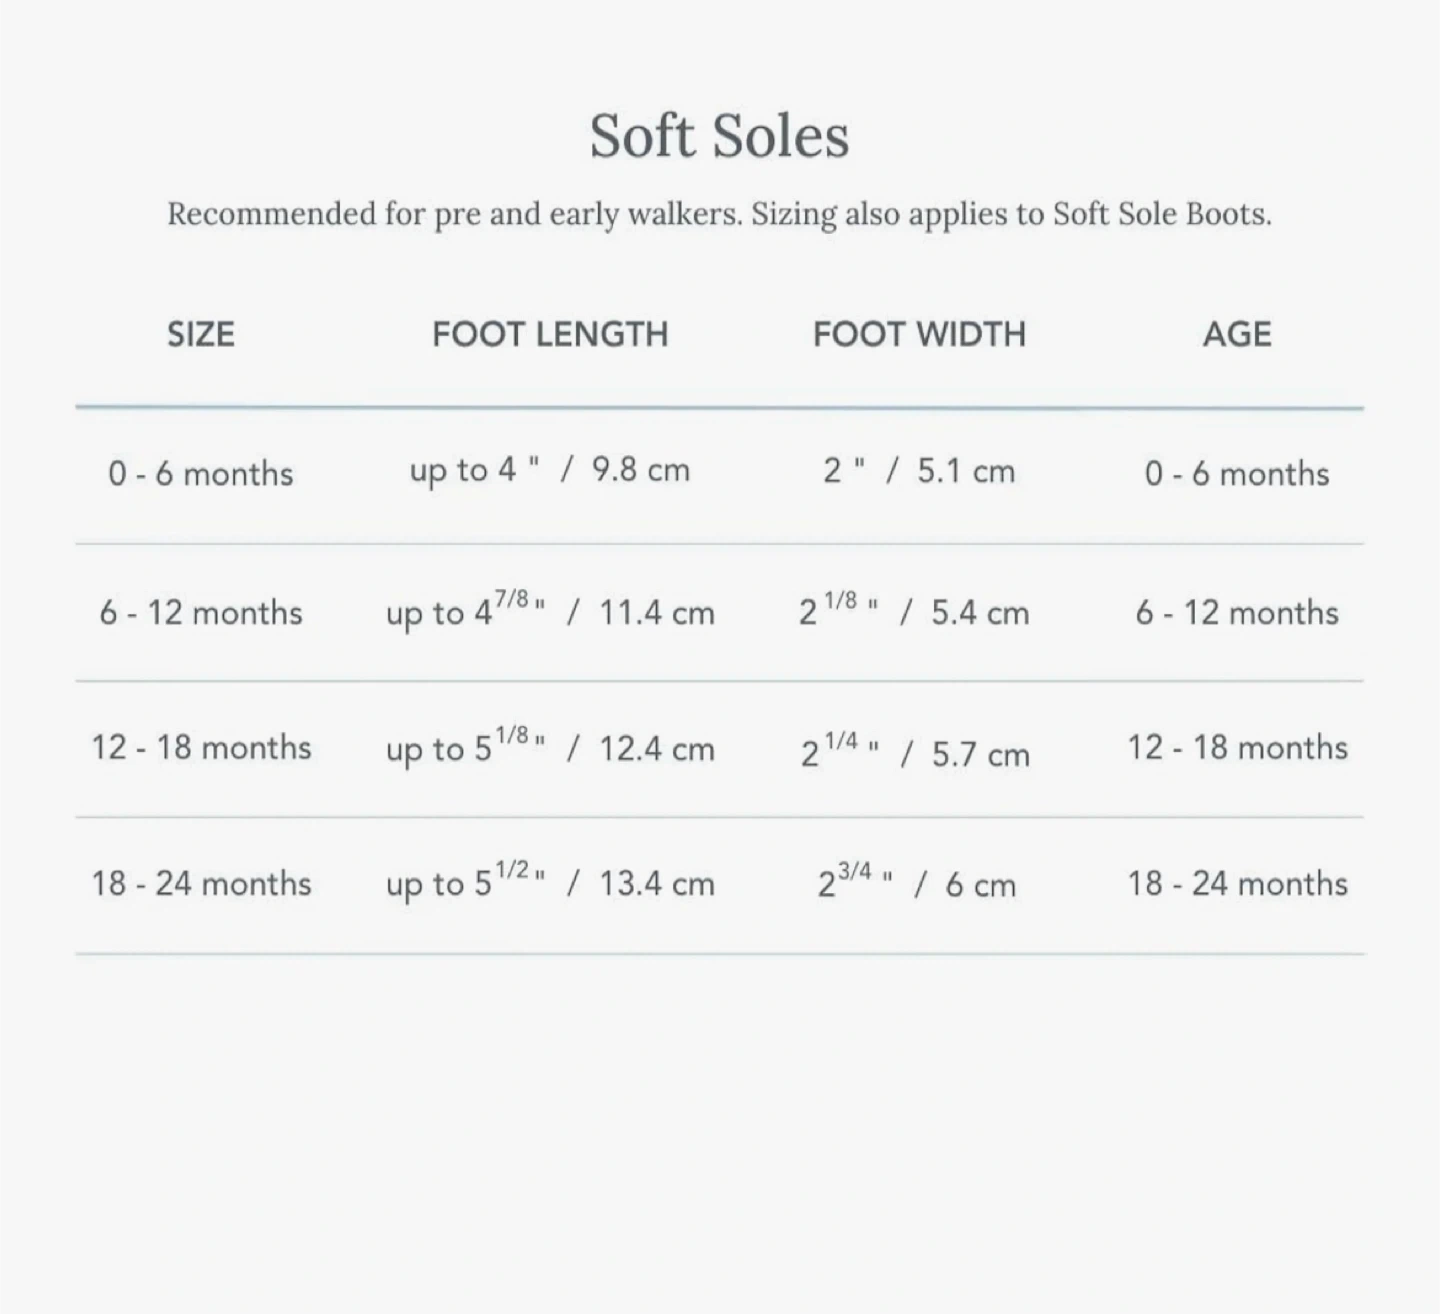Viewport: 1440px width, 1314px height.
Task: Click the Soft Soles title
Action: click(x=719, y=135)
